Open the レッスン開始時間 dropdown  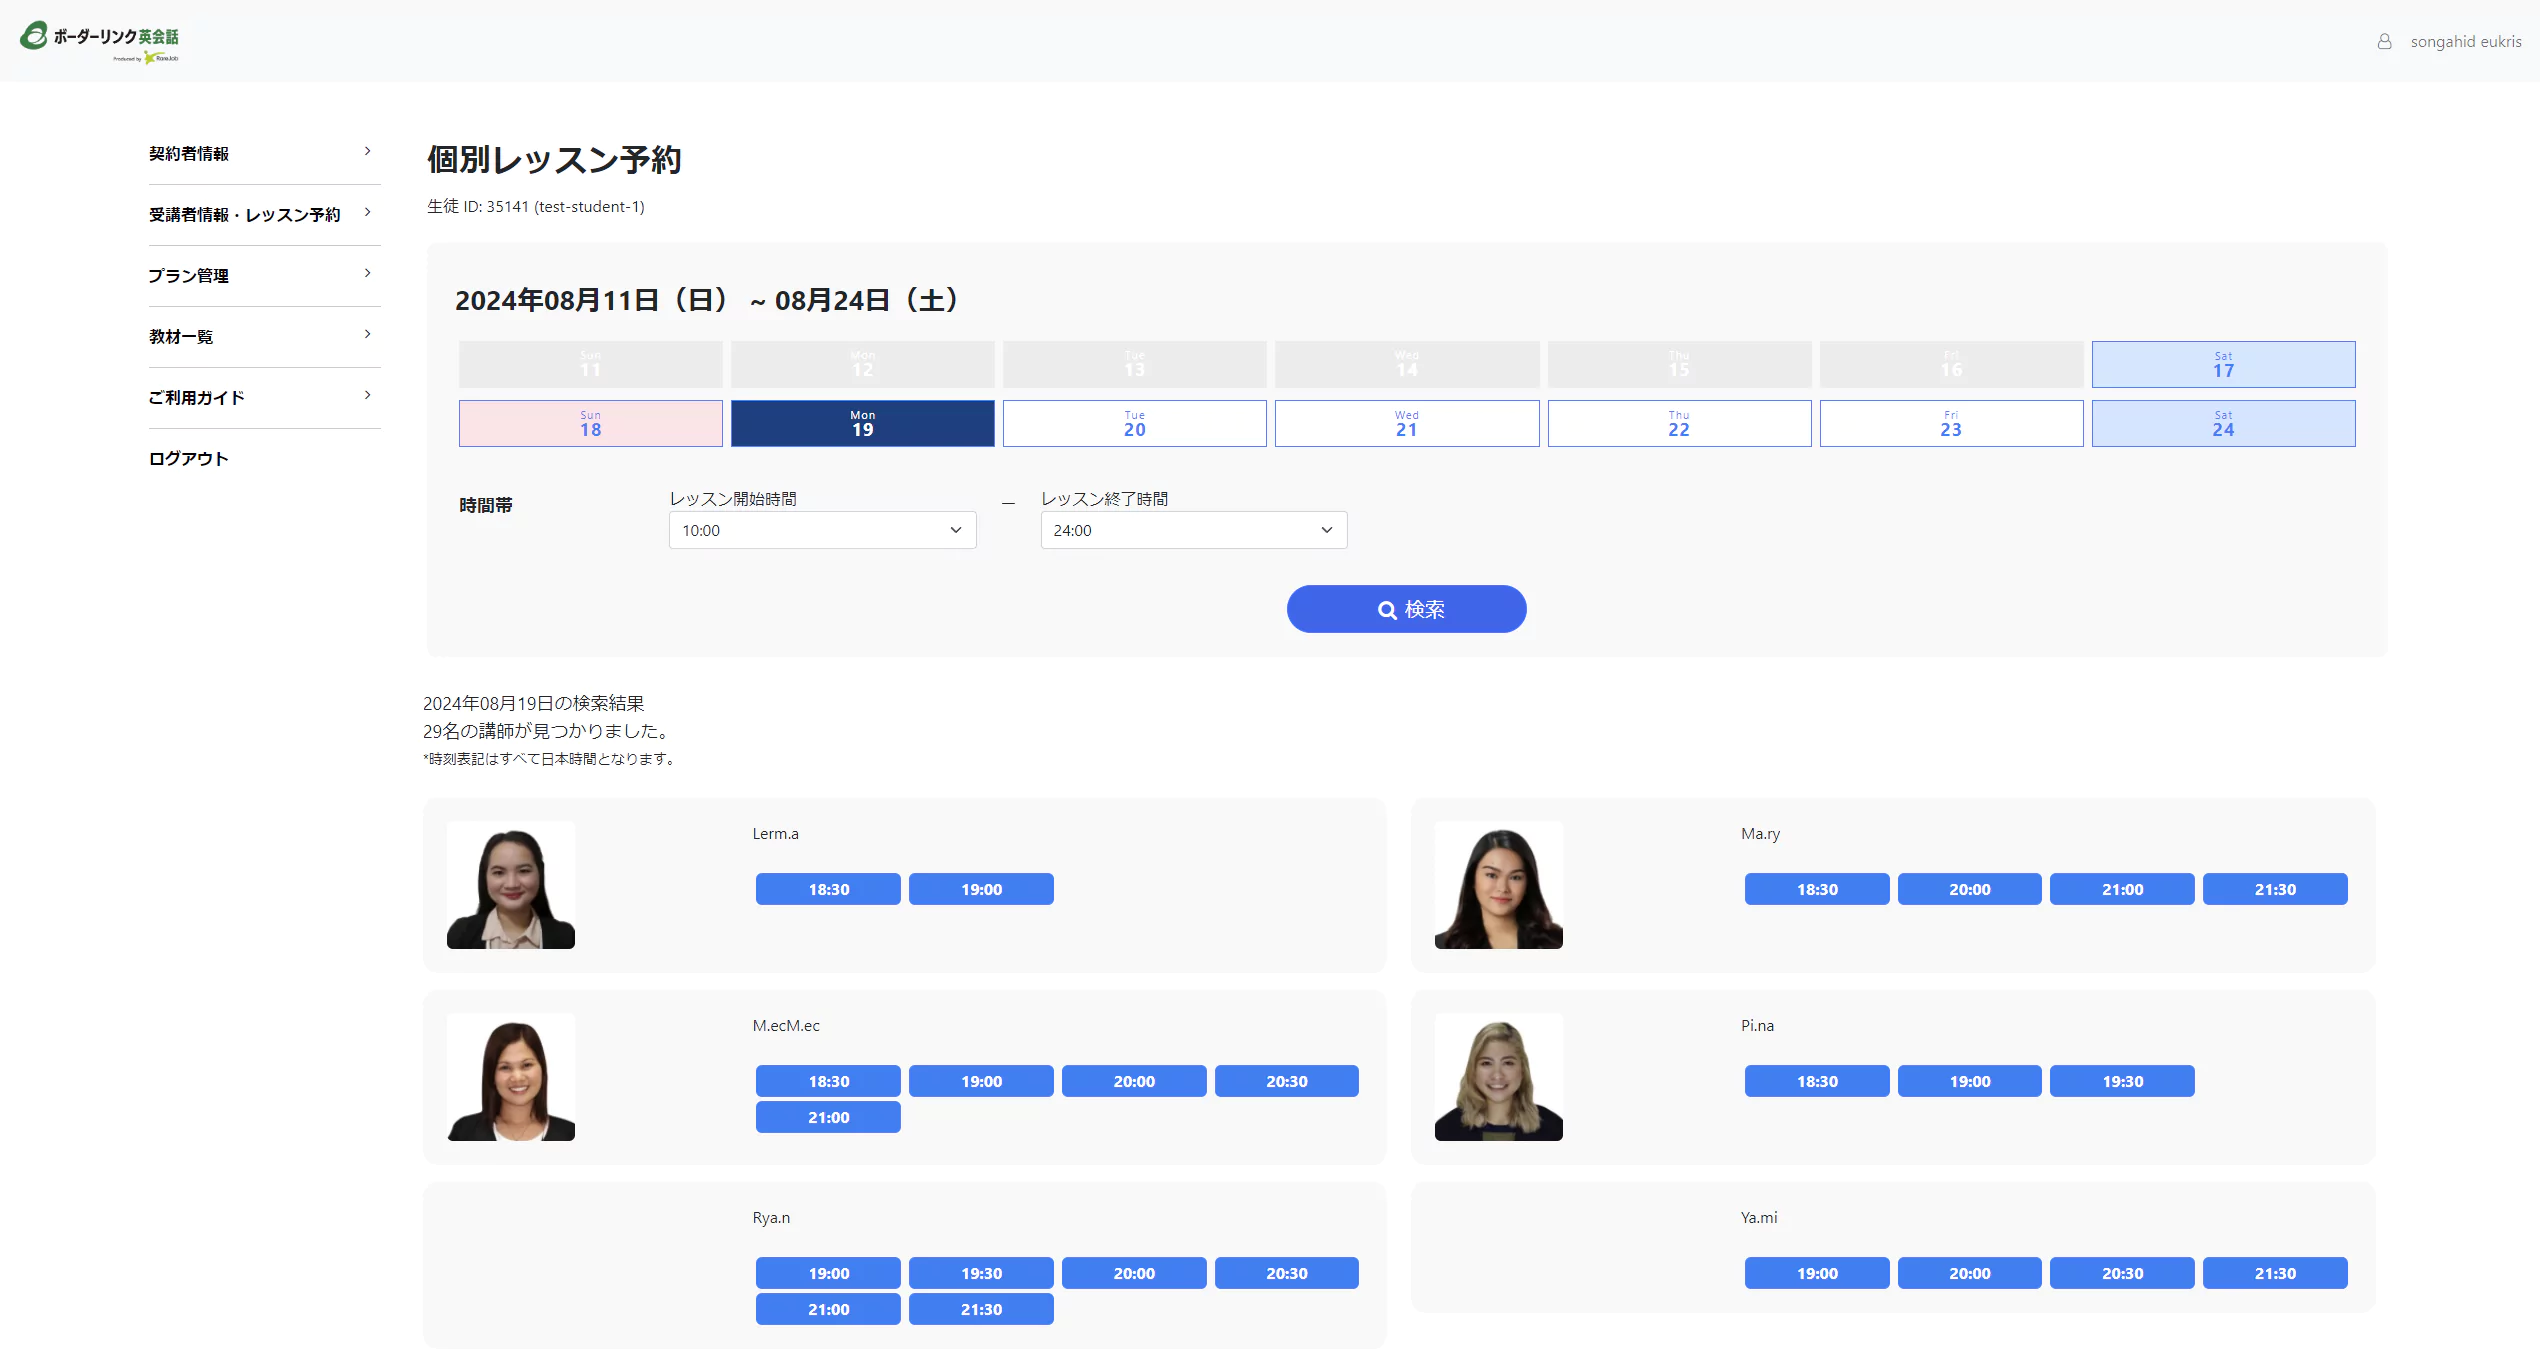tap(822, 530)
